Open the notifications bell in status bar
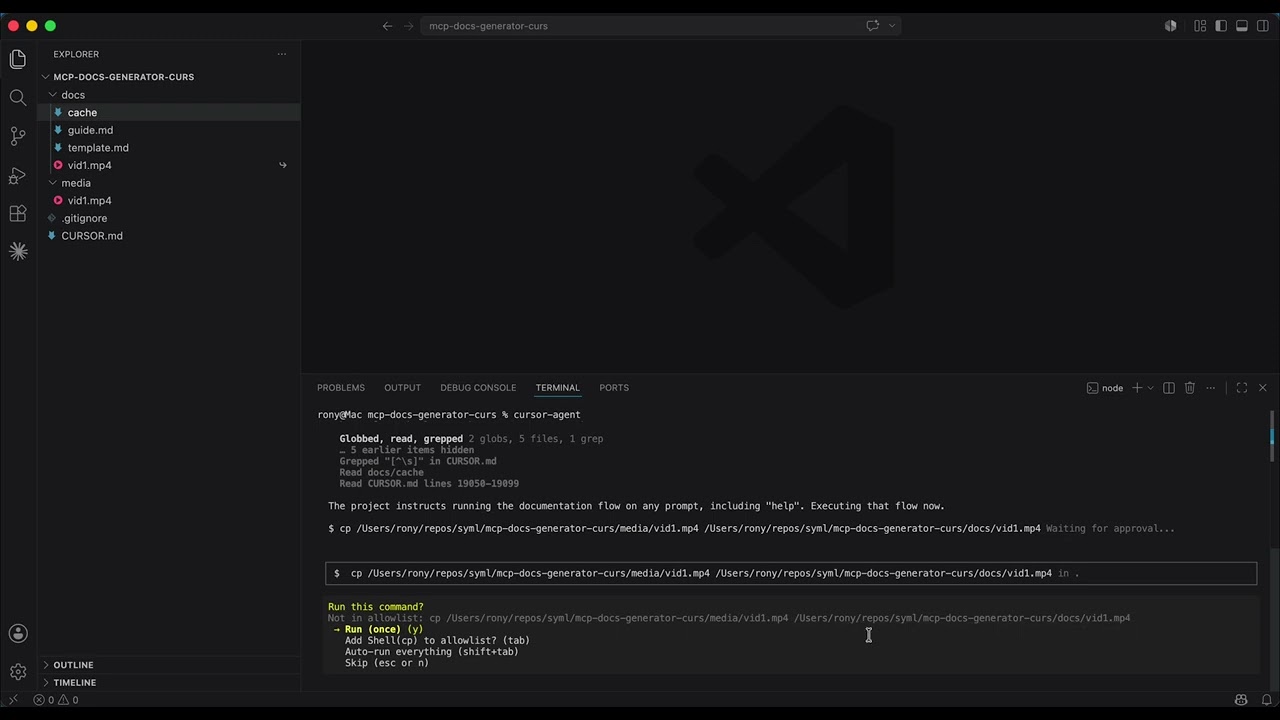1280x720 pixels. pyautogui.click(x=1266, y=700)
